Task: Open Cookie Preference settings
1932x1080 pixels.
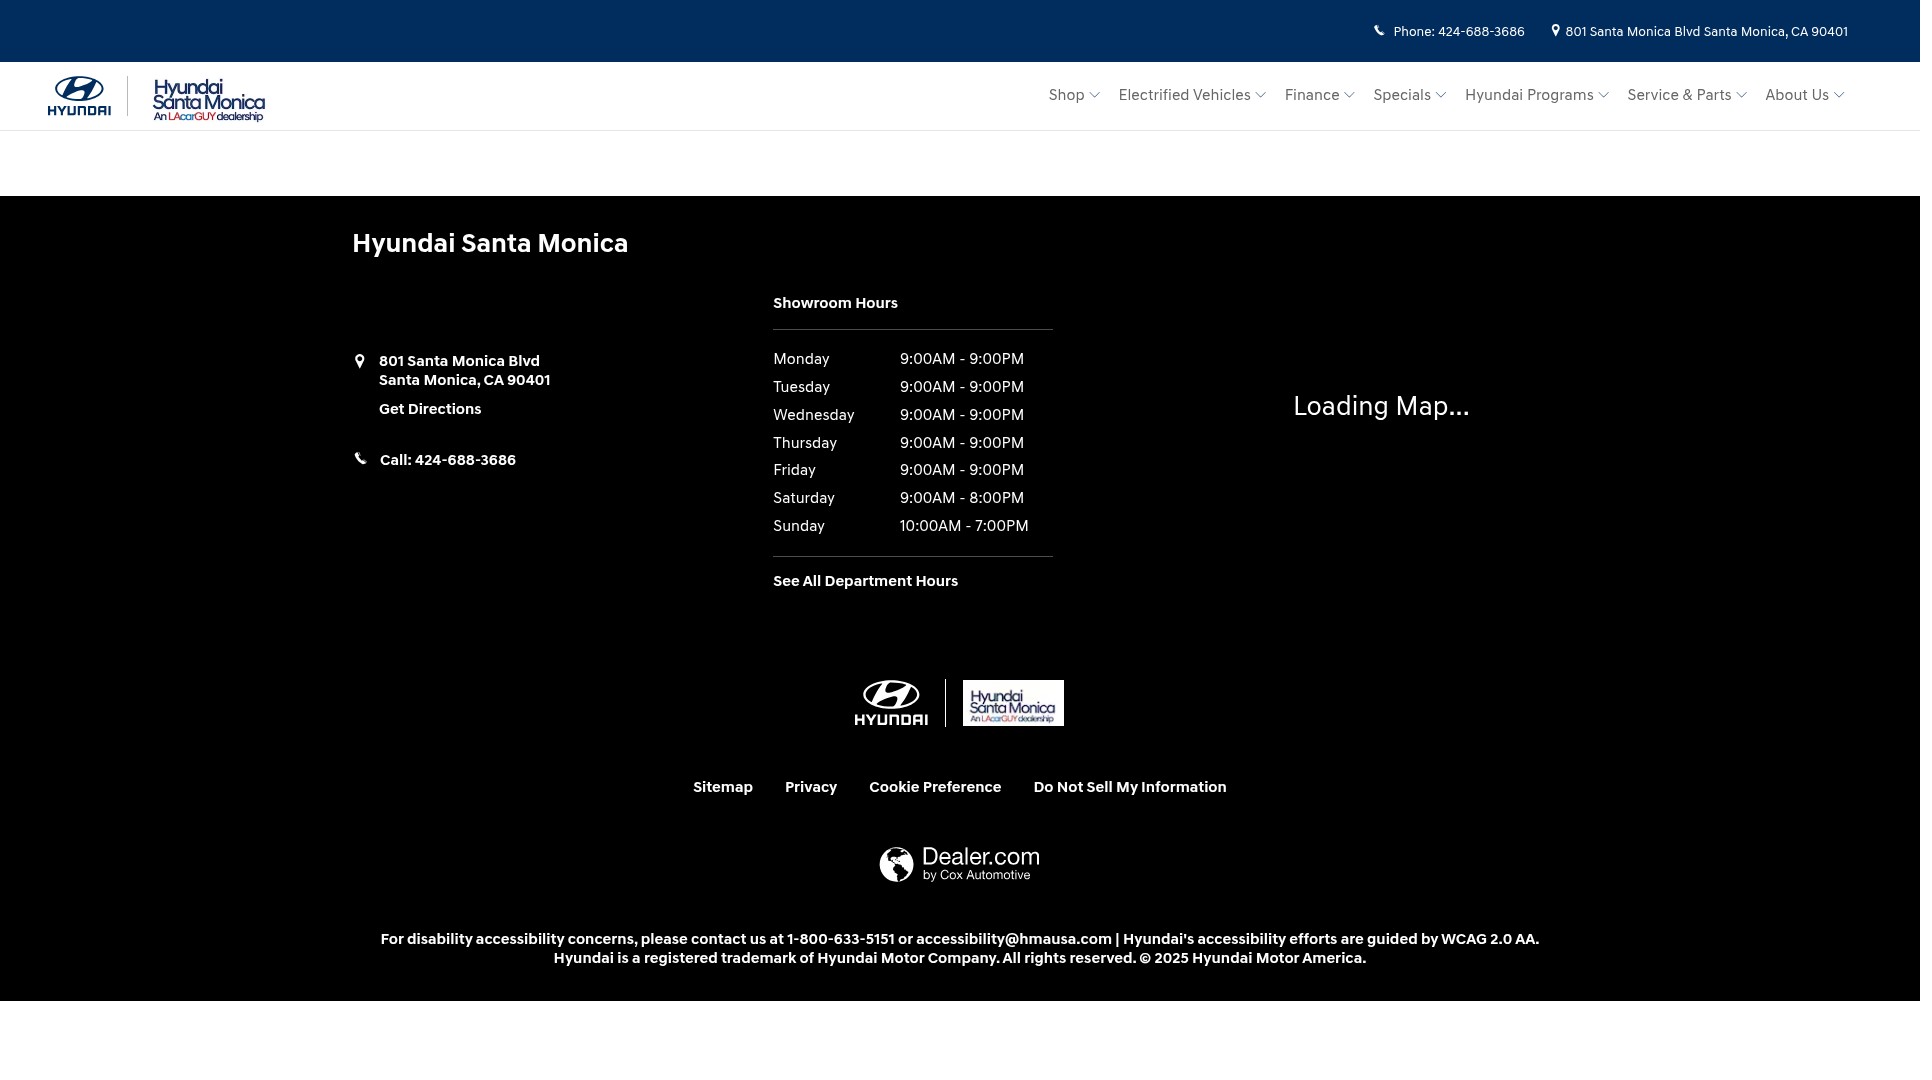Action: coord(935,787)
